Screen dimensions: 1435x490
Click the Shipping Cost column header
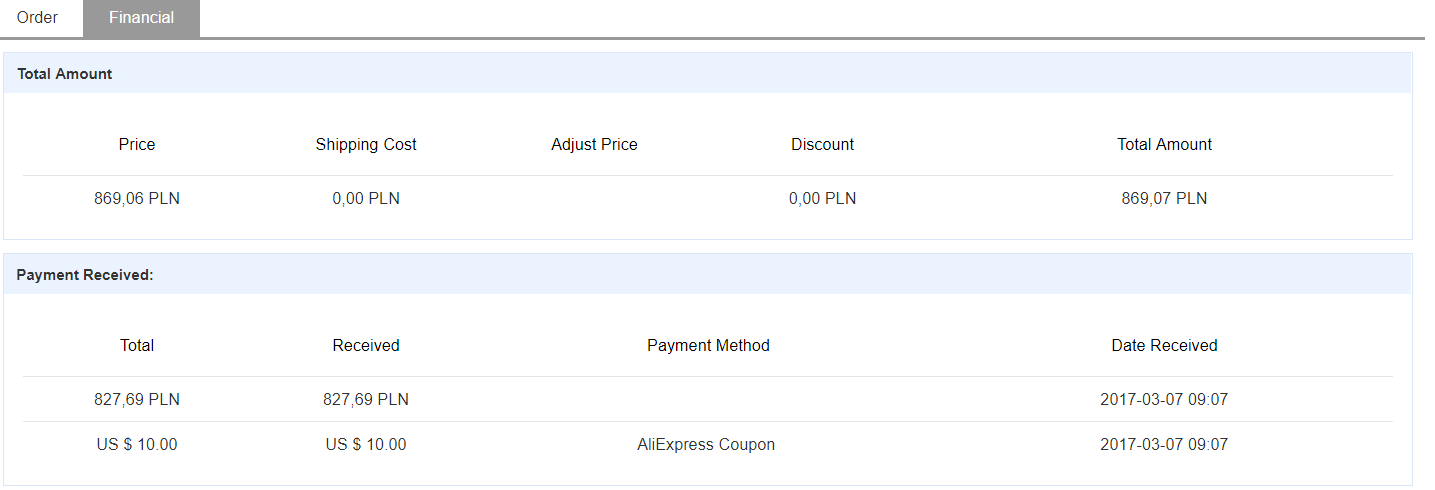tap(366, 144)
